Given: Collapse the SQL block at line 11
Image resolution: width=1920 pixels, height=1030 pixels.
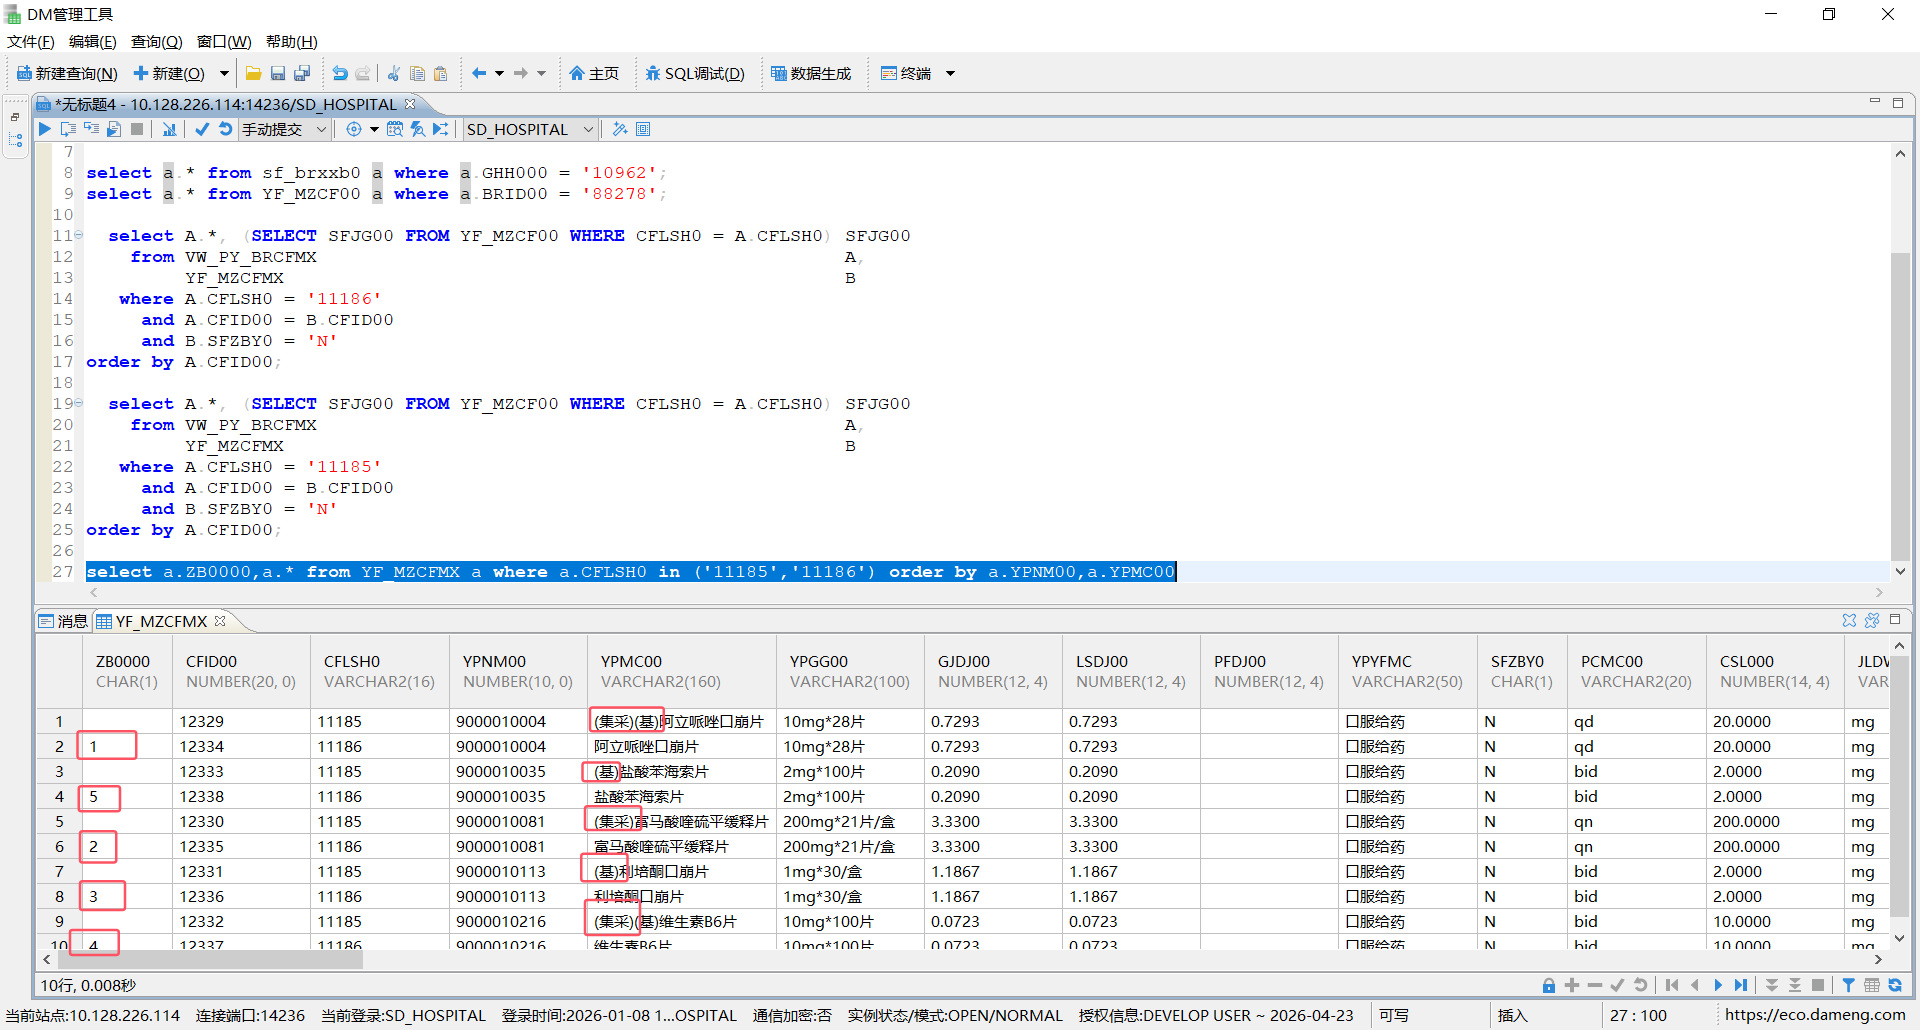Looking at the screenshot, I should pos(79,236).
